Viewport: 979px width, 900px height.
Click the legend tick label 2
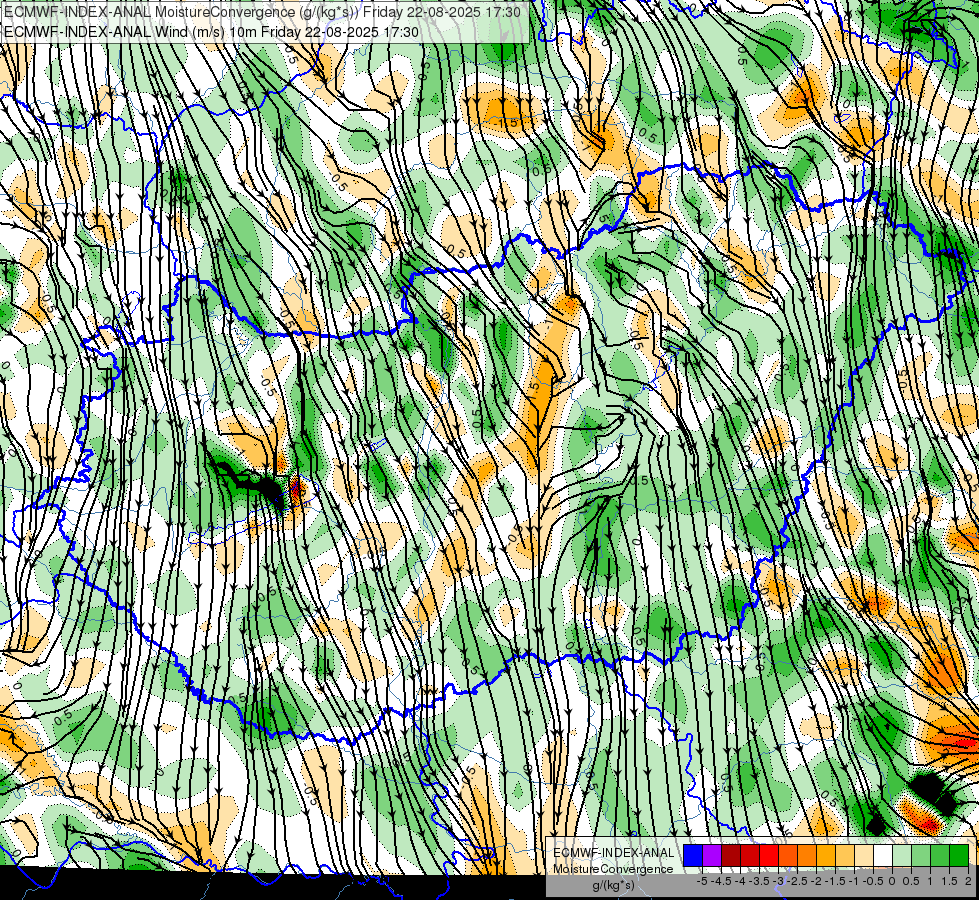point(968,881)
